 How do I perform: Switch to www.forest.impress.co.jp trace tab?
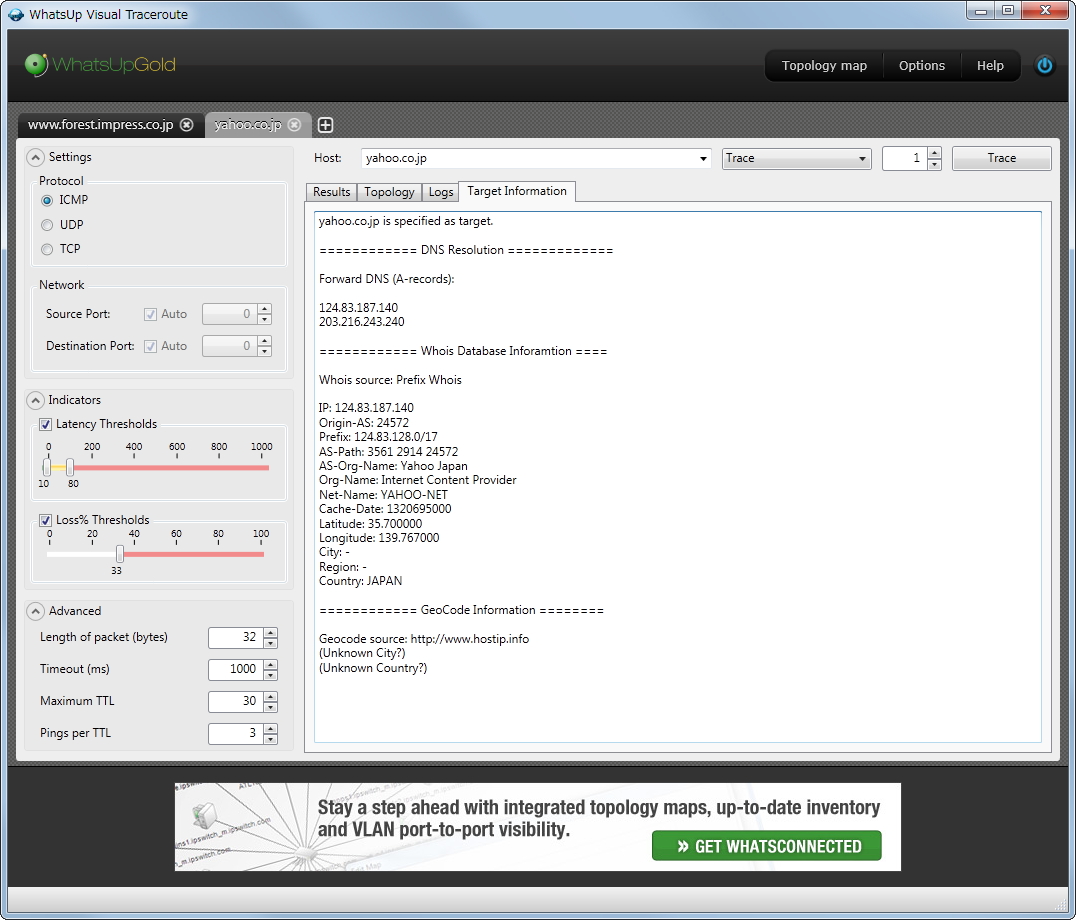pos(100,125)
